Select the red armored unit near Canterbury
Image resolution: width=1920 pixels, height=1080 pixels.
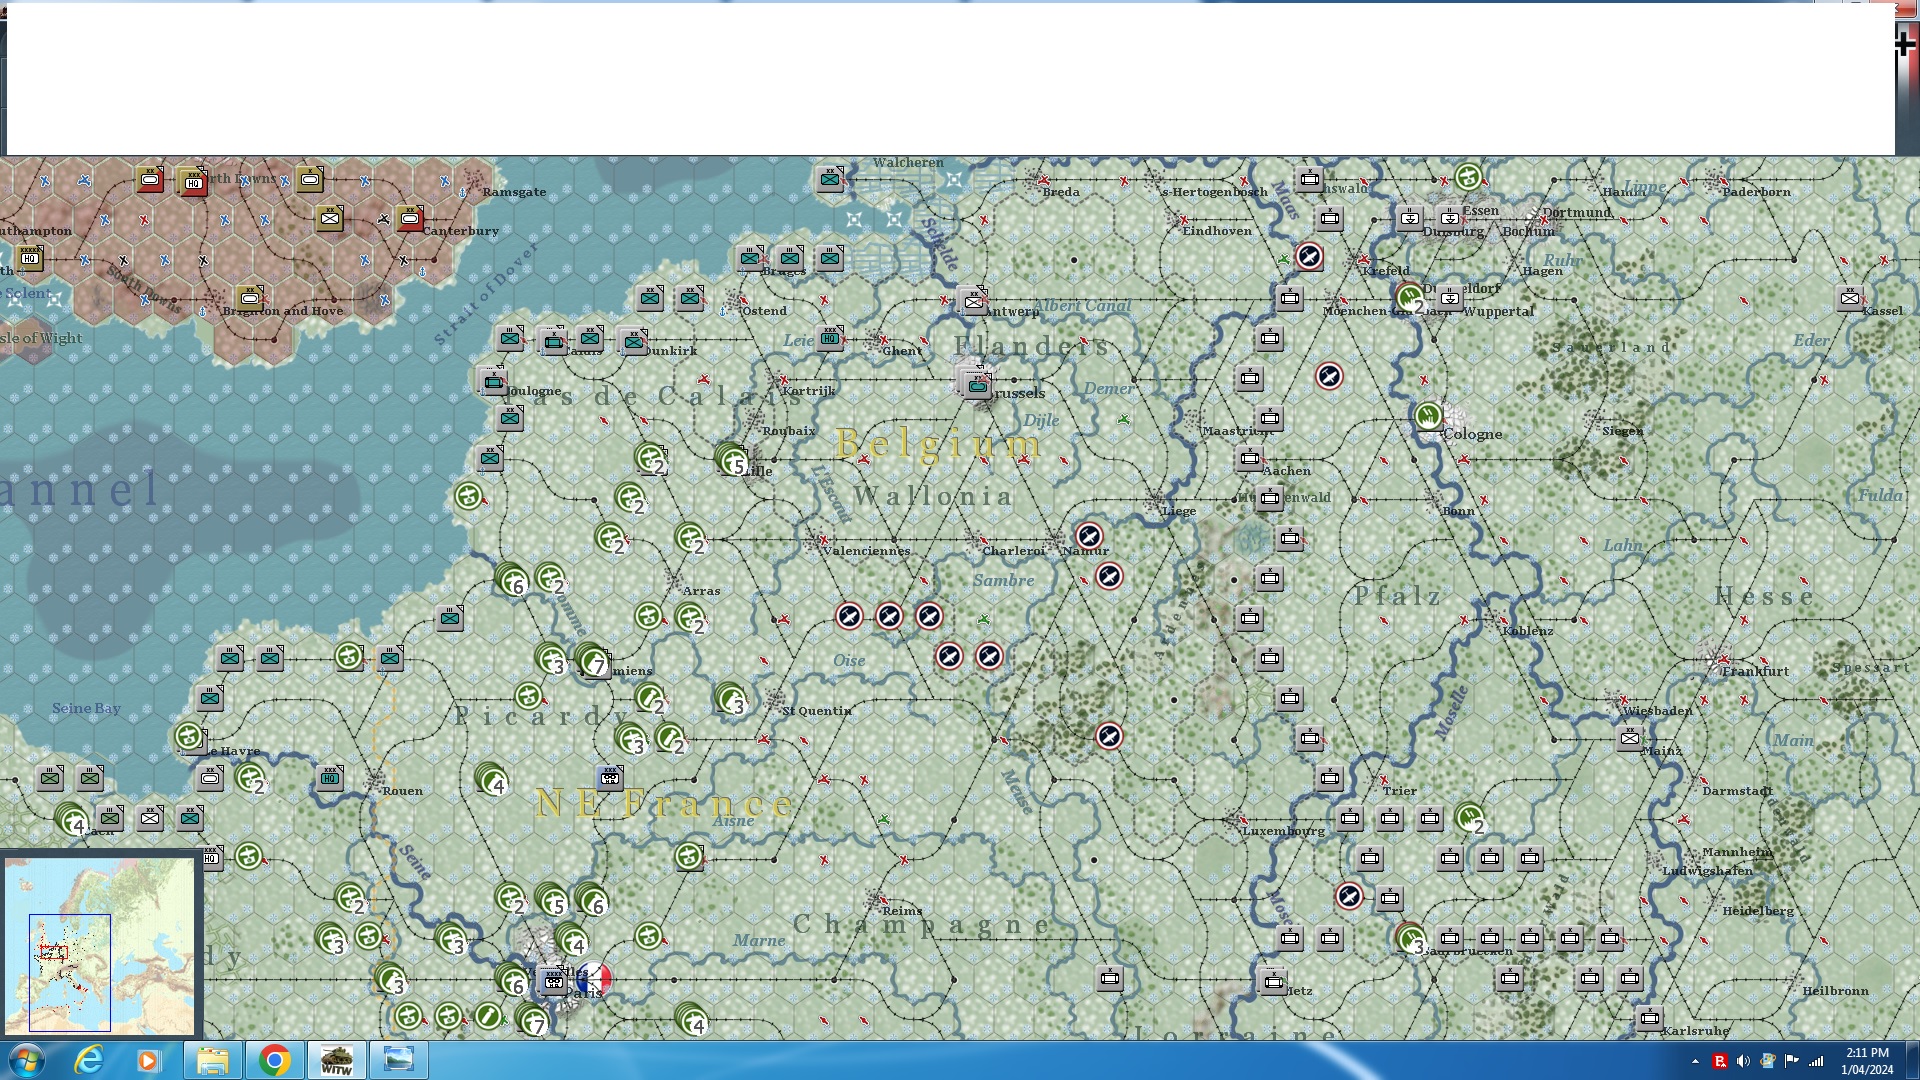click(410, 218)
